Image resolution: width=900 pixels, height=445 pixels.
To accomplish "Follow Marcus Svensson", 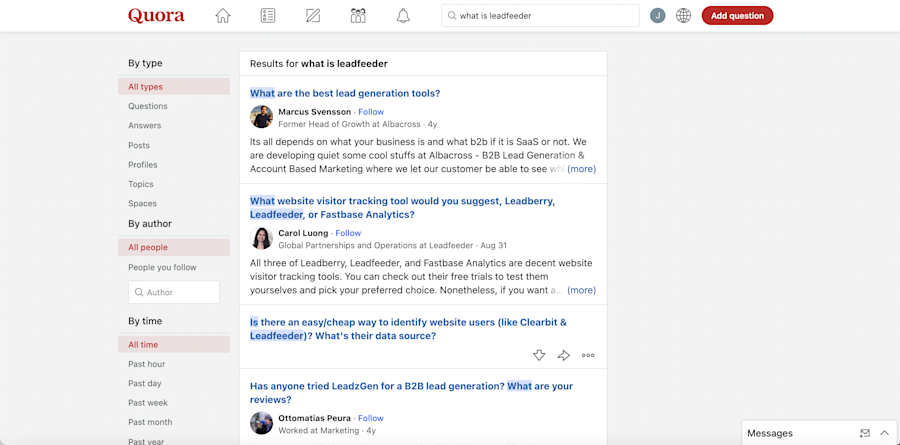I will 371,112.
